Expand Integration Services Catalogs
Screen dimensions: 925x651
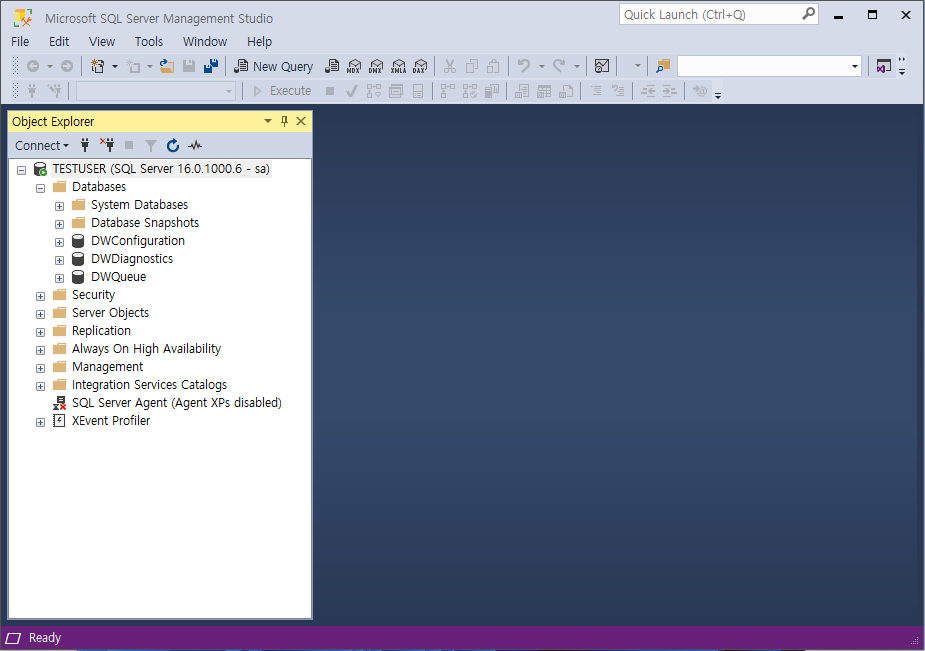pyautogui.click(x=41, y=386)
